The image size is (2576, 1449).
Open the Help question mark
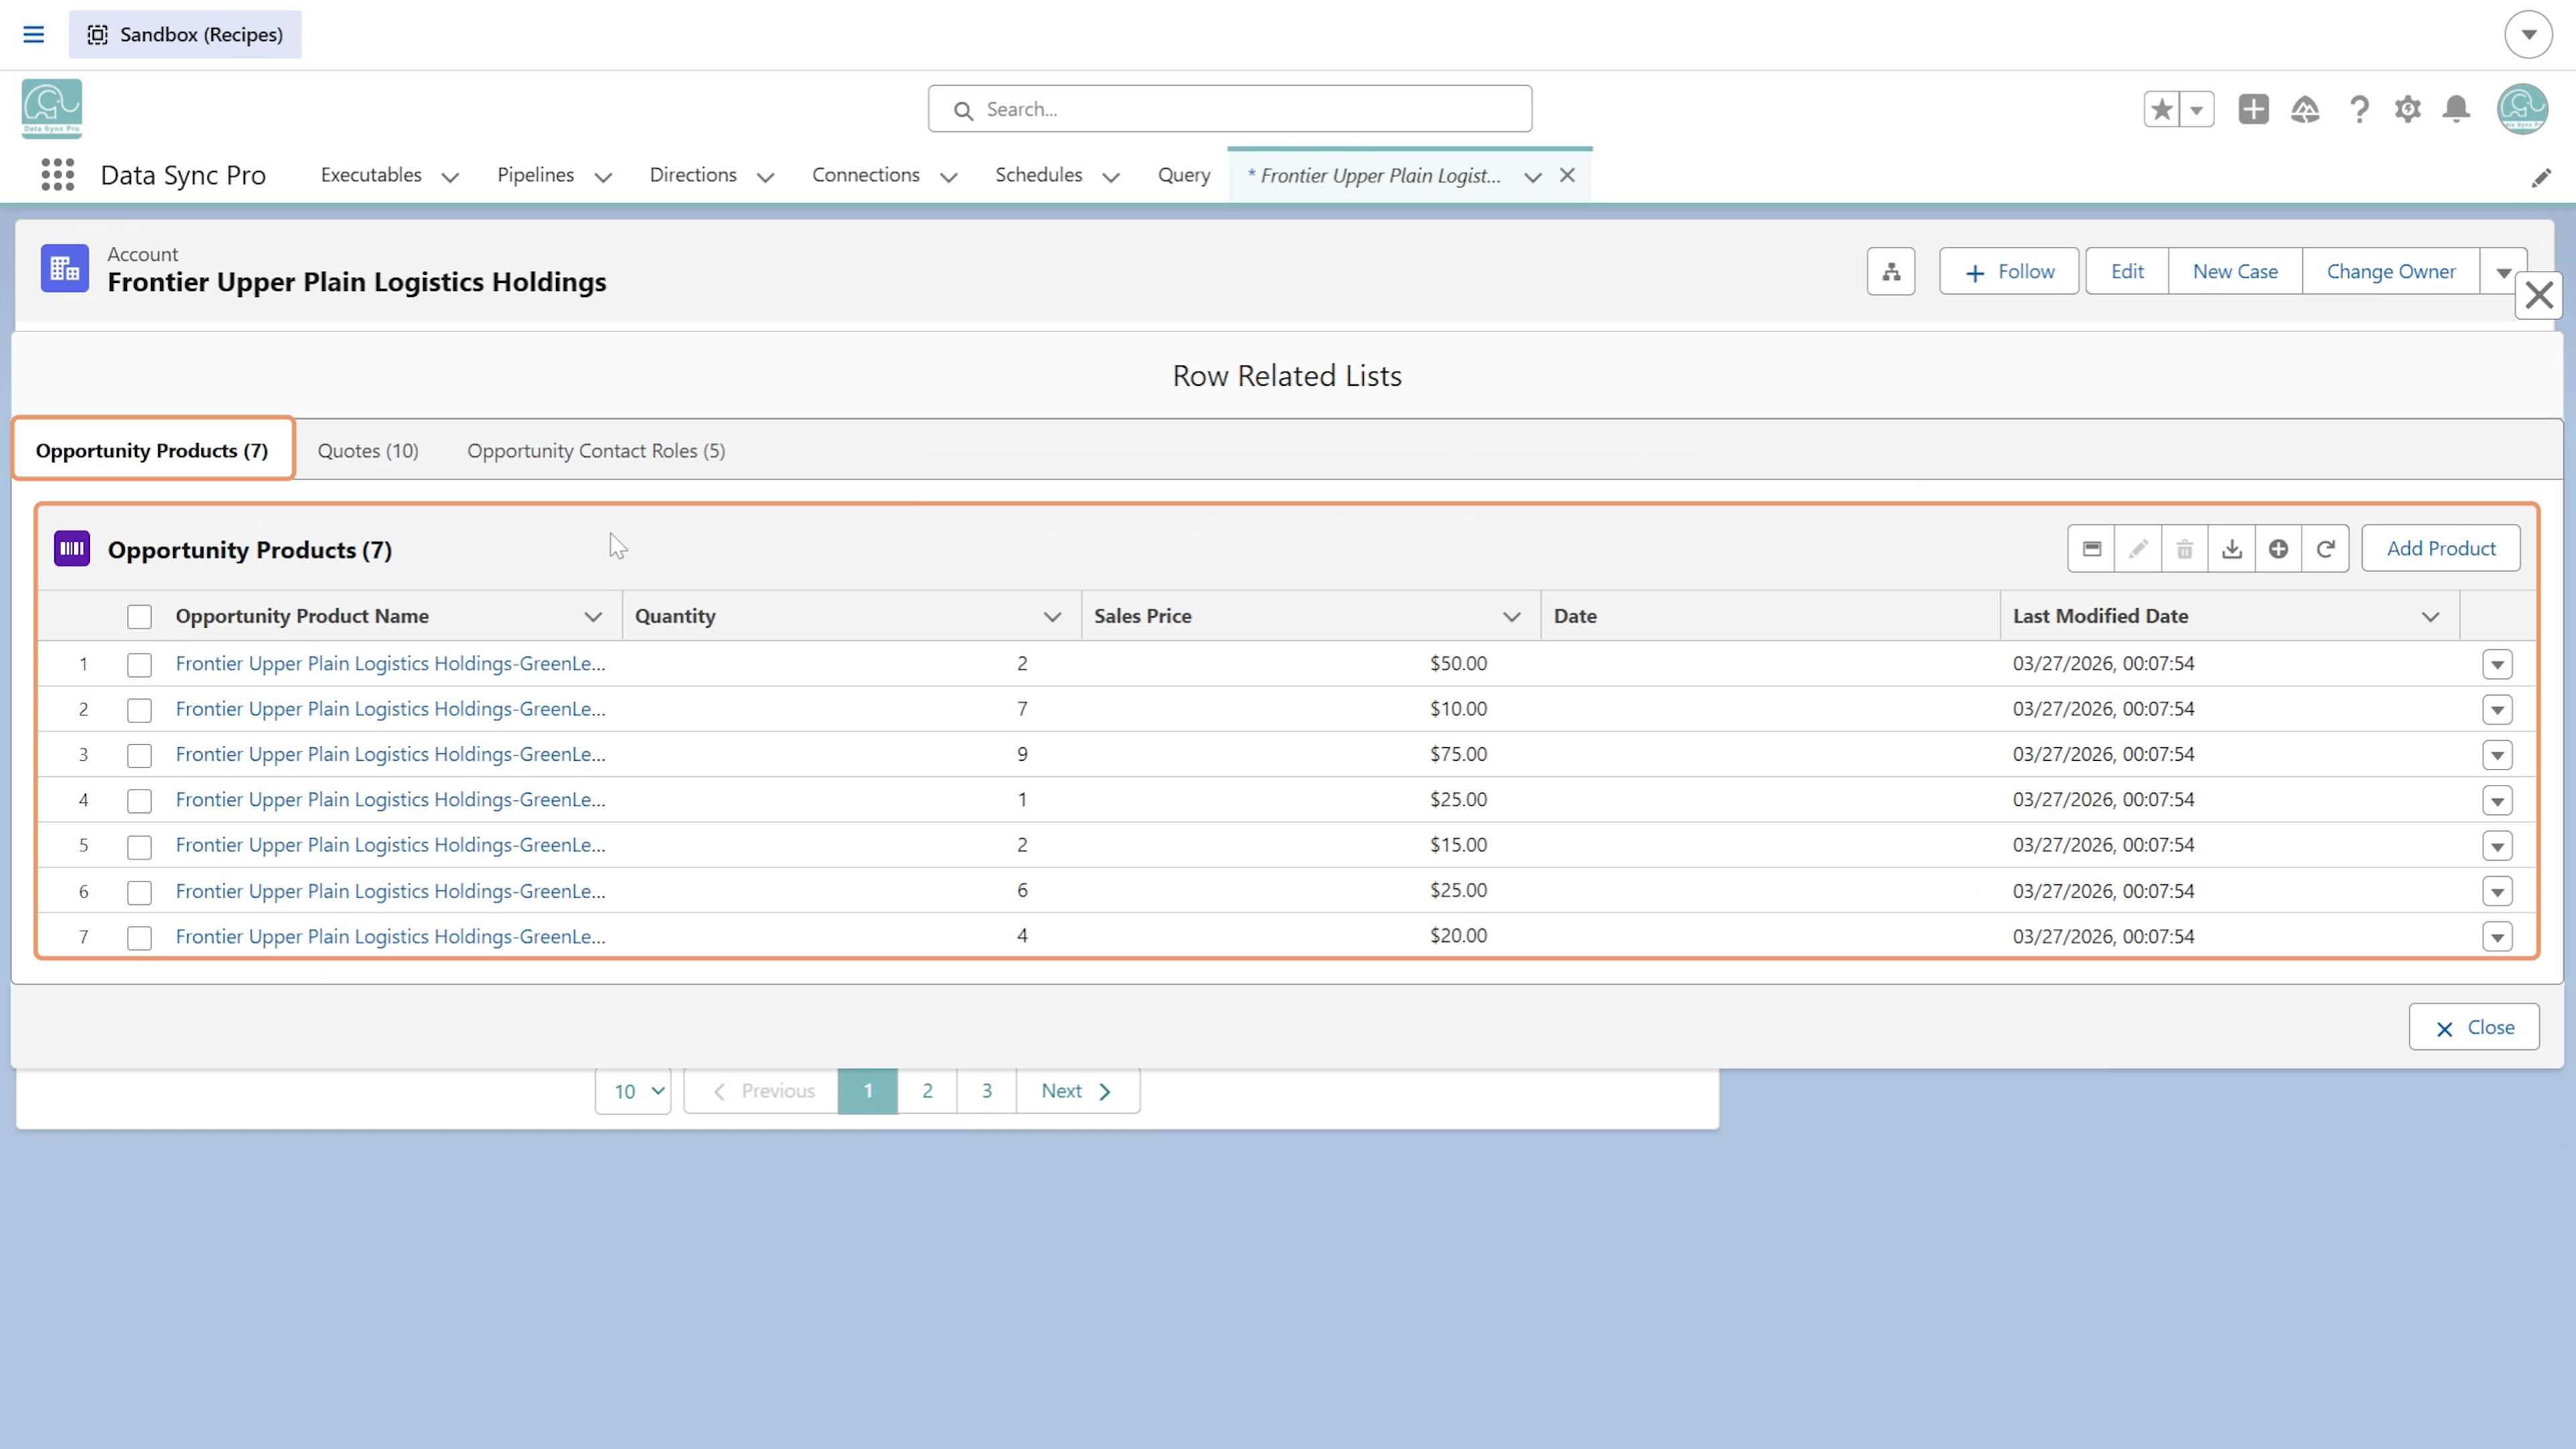click(2359, 109)
